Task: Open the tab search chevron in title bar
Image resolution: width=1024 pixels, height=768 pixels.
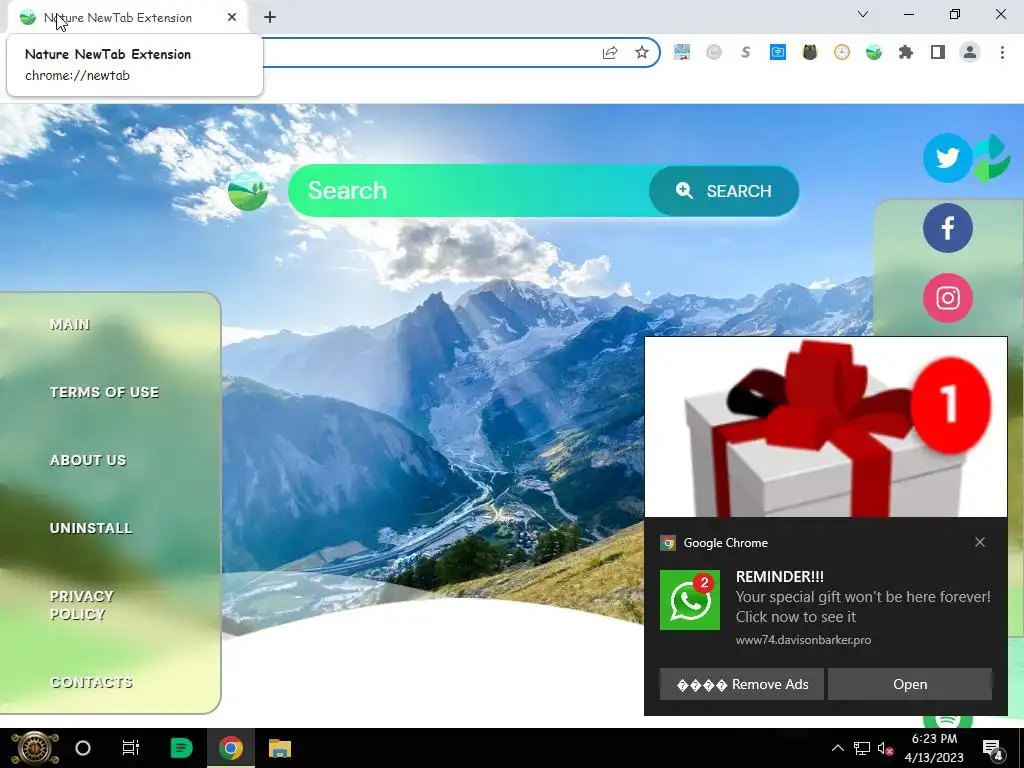Action: pos(863,14)
